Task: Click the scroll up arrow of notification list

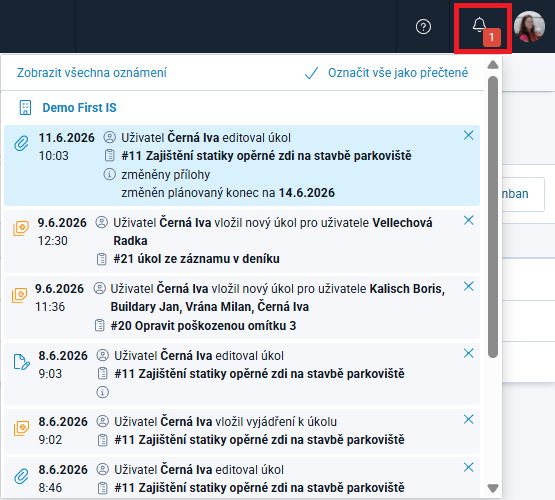Action: [493, 65]
